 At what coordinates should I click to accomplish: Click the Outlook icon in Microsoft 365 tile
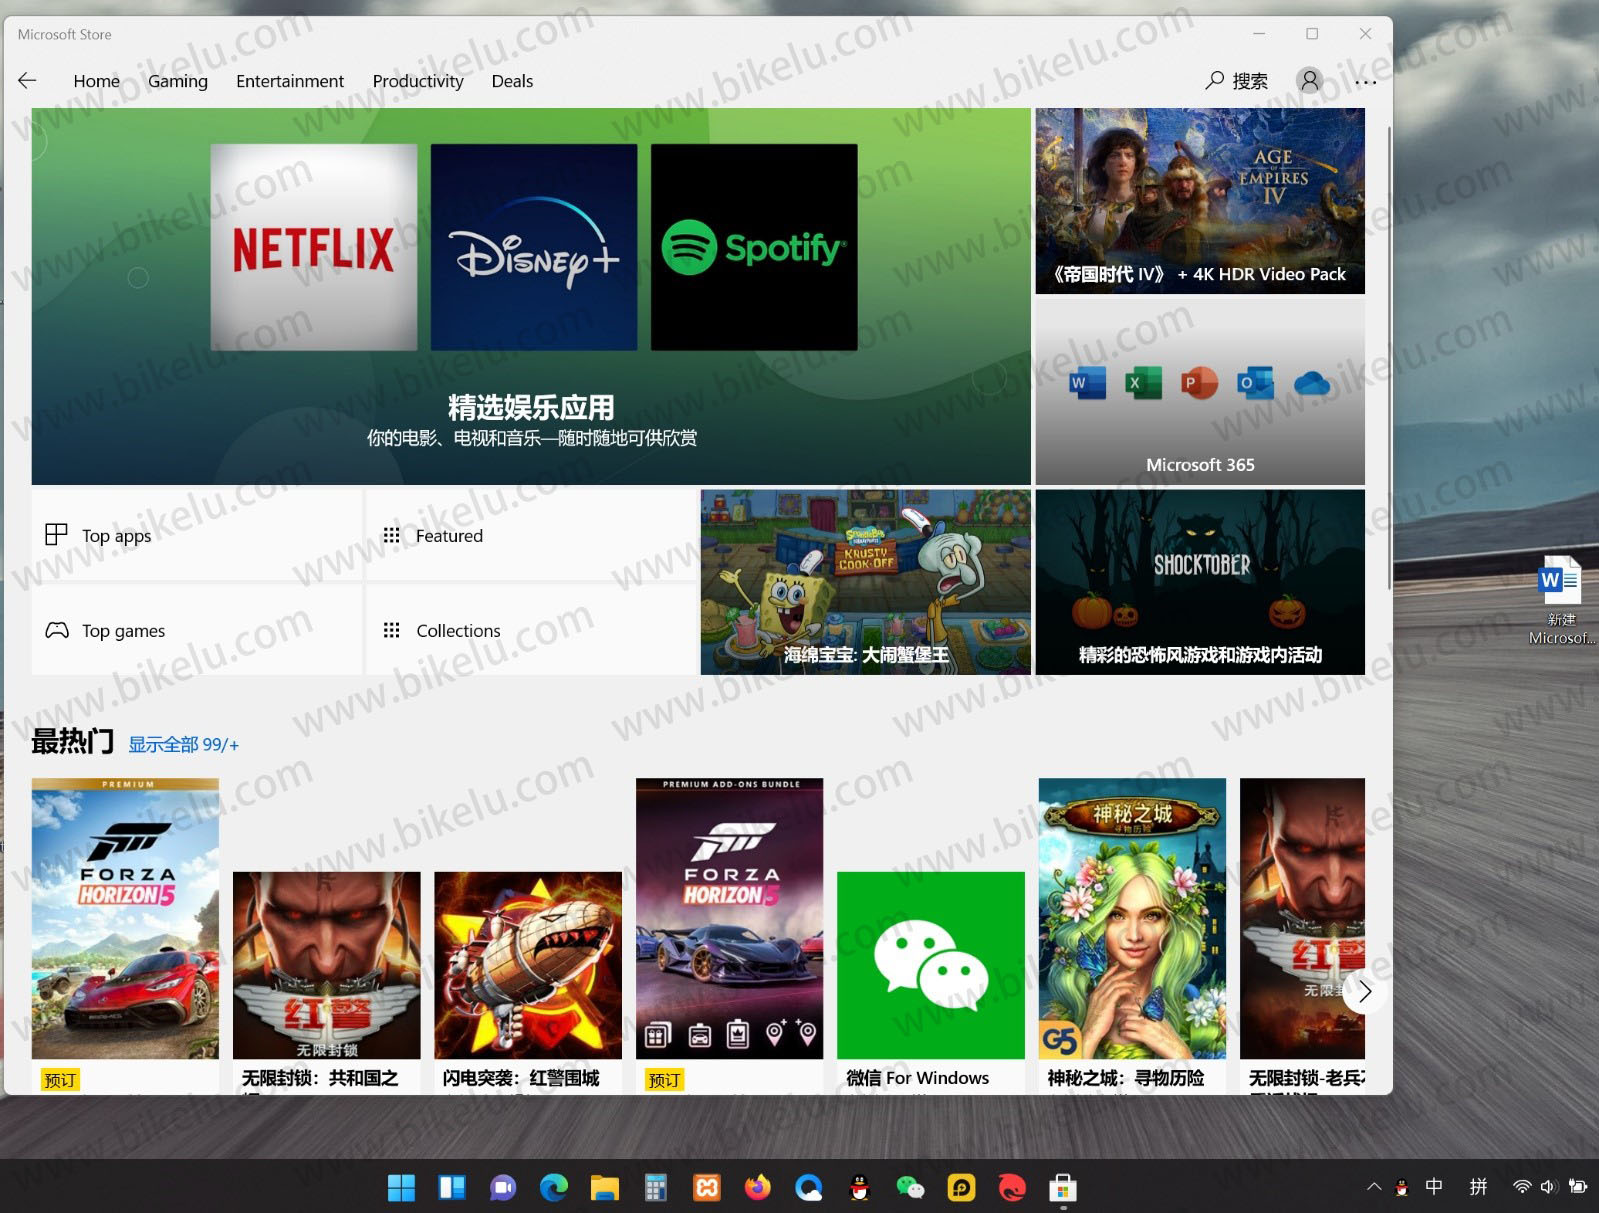(x=1255, y=383)
